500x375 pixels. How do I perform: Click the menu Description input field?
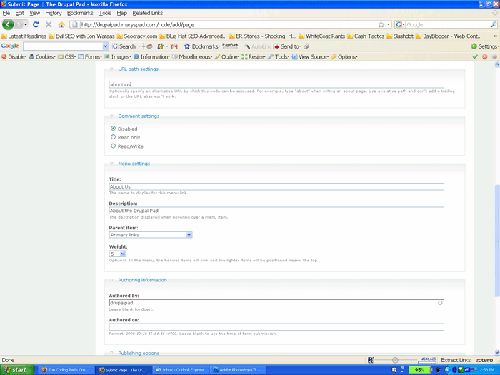[x=276, y=211]
